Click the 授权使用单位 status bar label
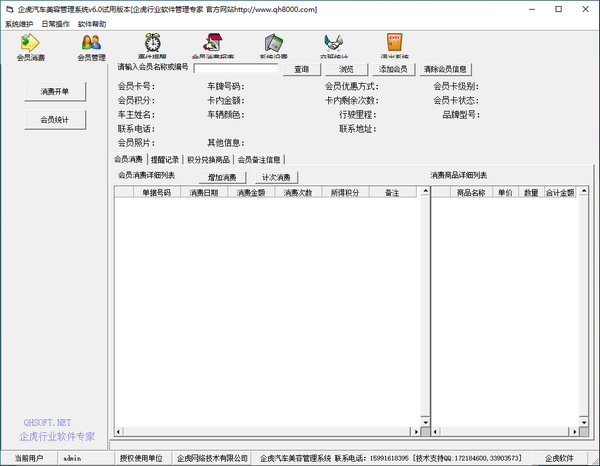 141,458
